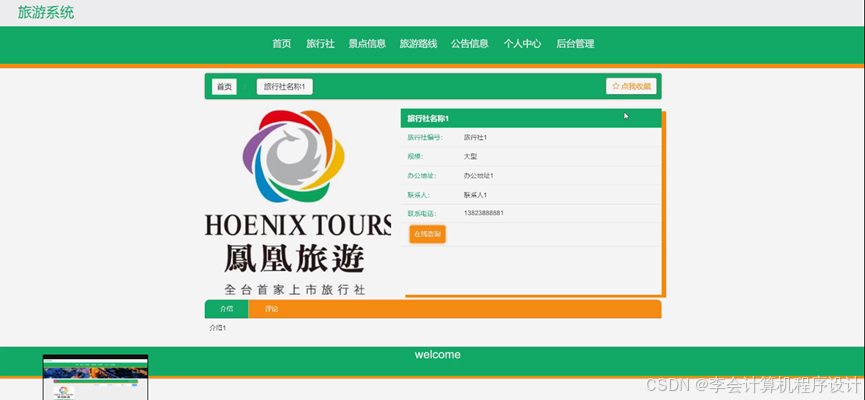Click the 旅游系统 site title
This screenshot has width=865, height=400.
(x=46, y=13)
